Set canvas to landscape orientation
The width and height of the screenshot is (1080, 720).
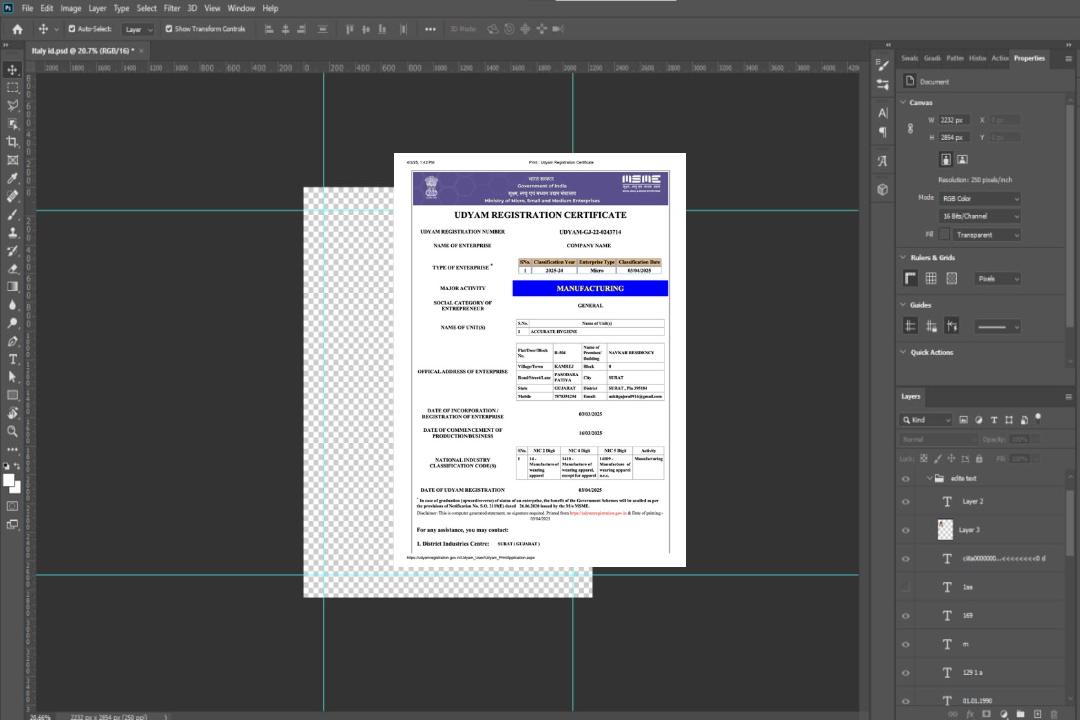962,159
